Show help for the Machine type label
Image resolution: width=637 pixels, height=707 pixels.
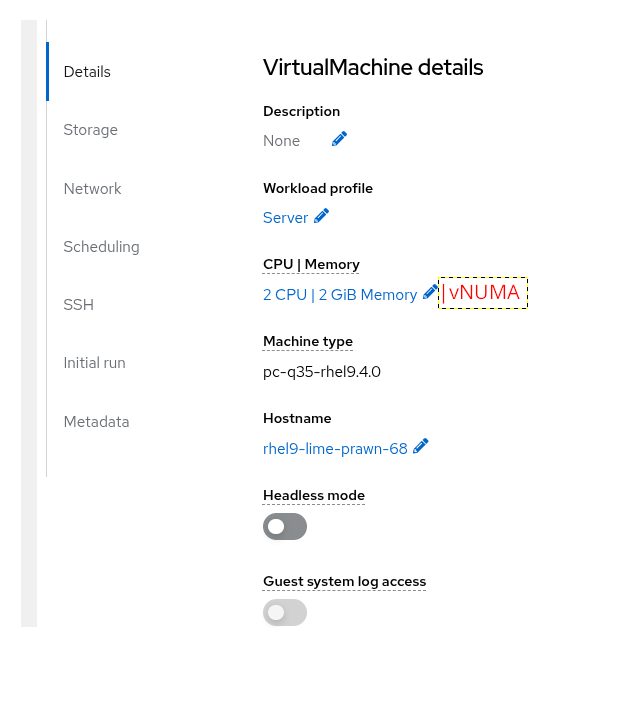(308, 342)
